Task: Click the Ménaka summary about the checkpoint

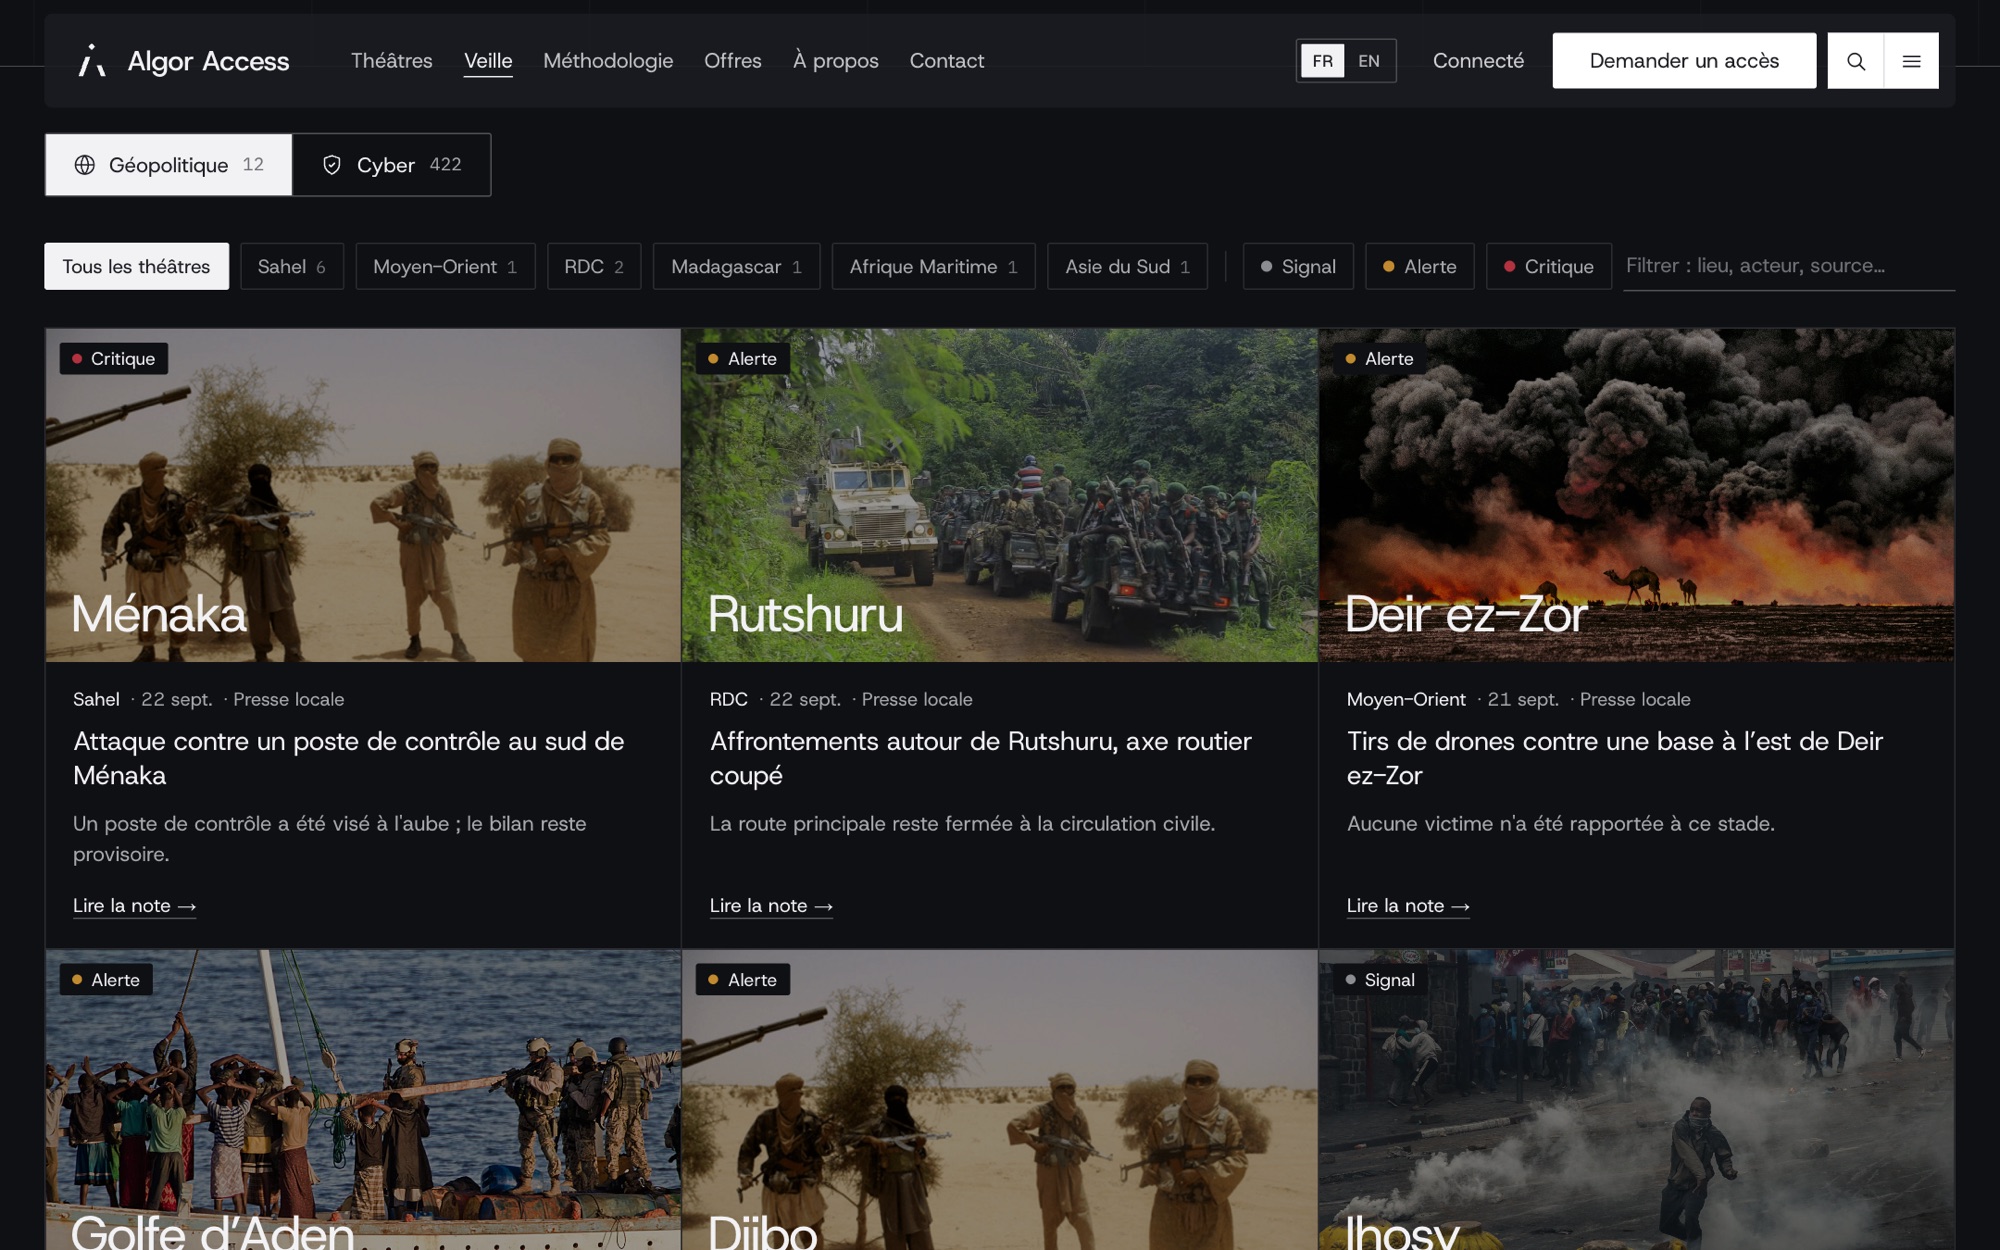Action: pos(330,839)
